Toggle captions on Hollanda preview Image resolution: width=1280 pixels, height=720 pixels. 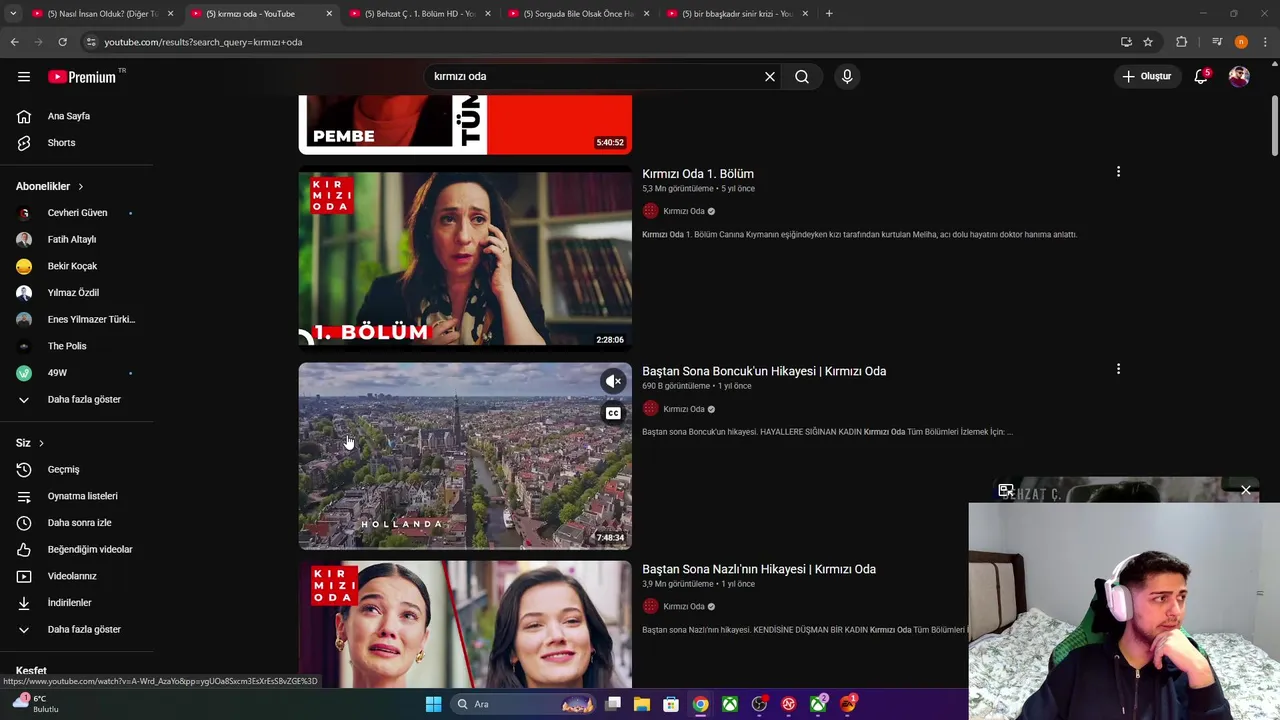coord(613,413)
